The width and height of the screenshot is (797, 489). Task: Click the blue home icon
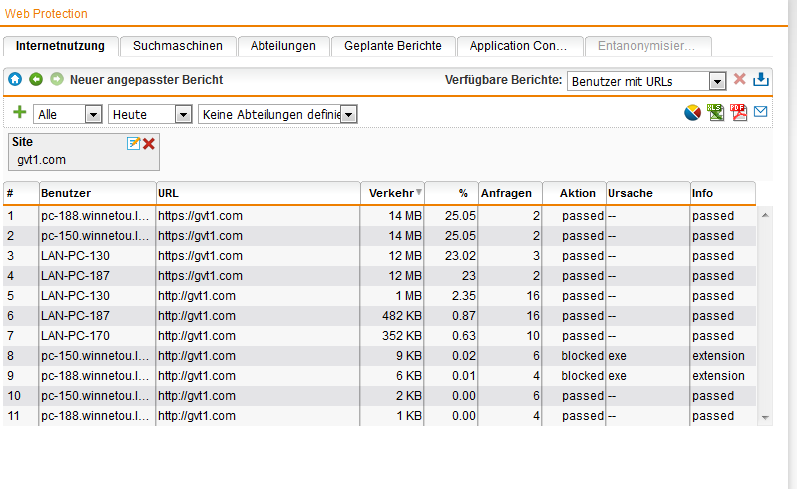point(15,79)
